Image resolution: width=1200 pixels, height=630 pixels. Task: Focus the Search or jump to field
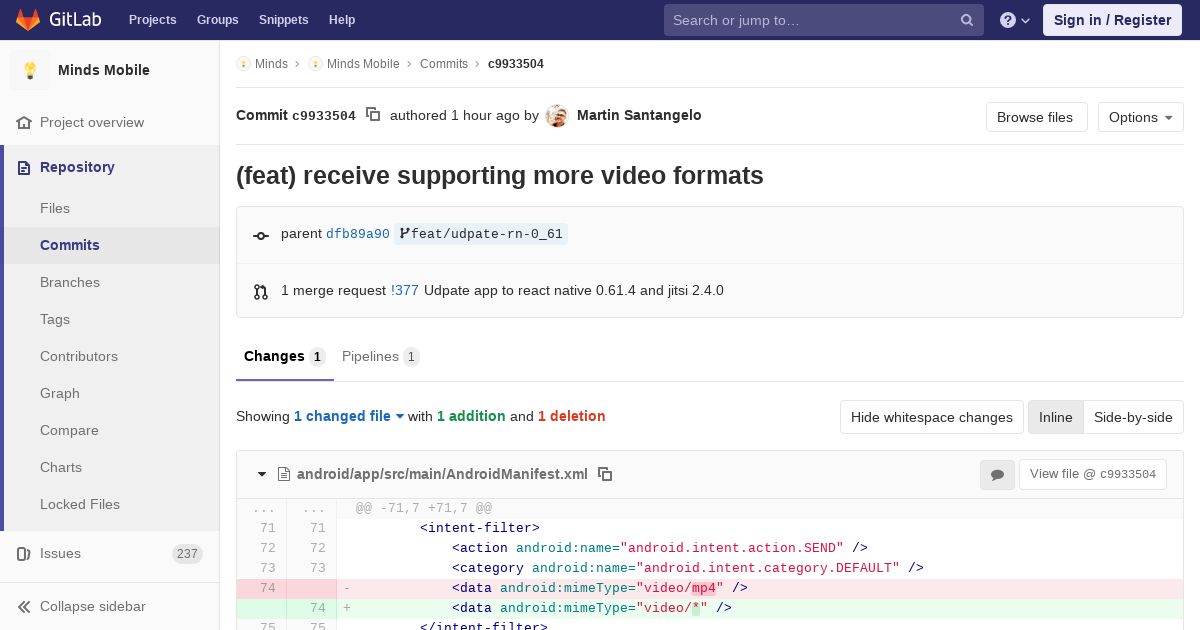pyautogui.click(x=824, y=20)
